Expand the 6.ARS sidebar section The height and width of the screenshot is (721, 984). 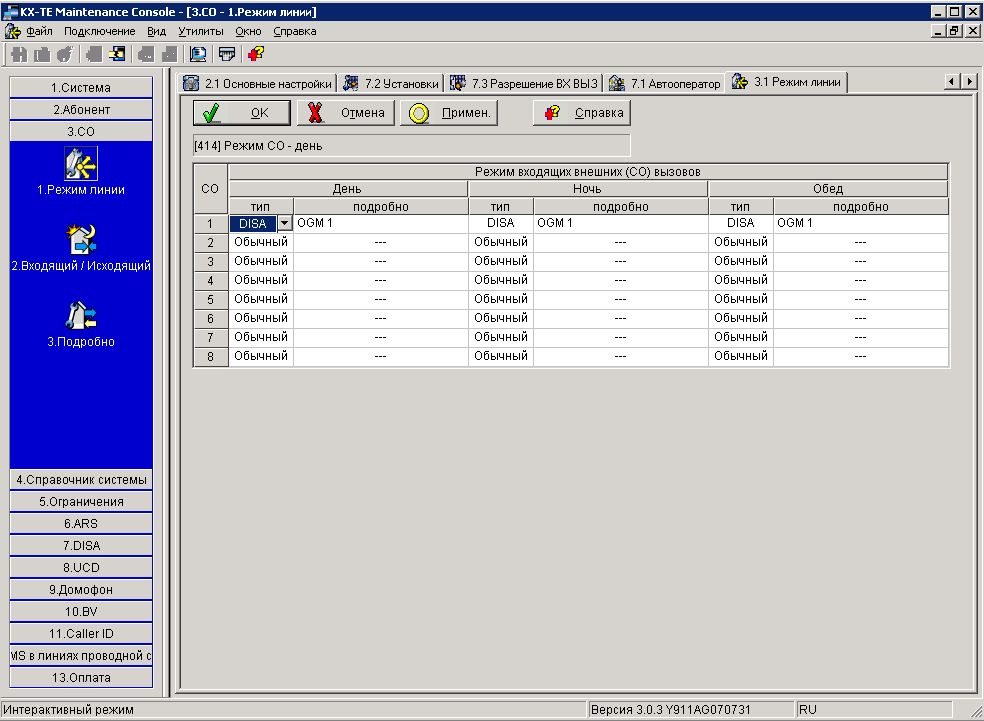click(81, 524)
